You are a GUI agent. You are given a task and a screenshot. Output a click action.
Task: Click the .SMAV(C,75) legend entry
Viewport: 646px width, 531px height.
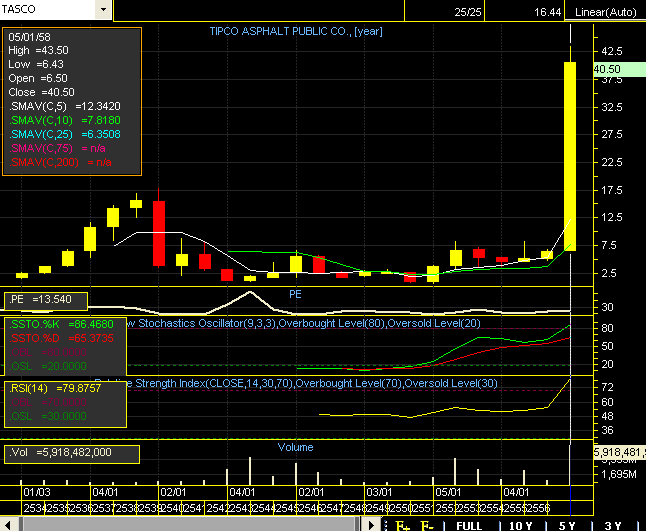point(57,148)
